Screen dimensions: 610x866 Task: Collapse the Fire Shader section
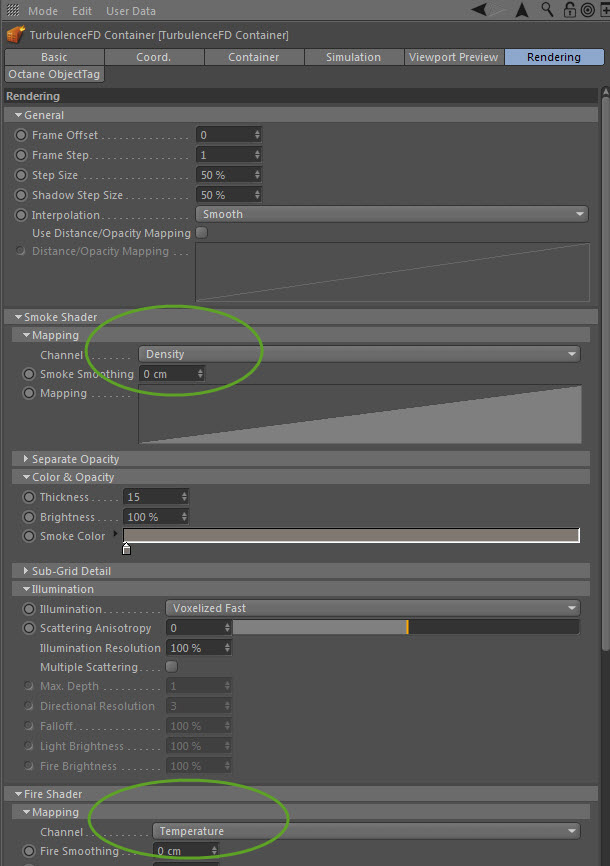[x=18, y=794]
